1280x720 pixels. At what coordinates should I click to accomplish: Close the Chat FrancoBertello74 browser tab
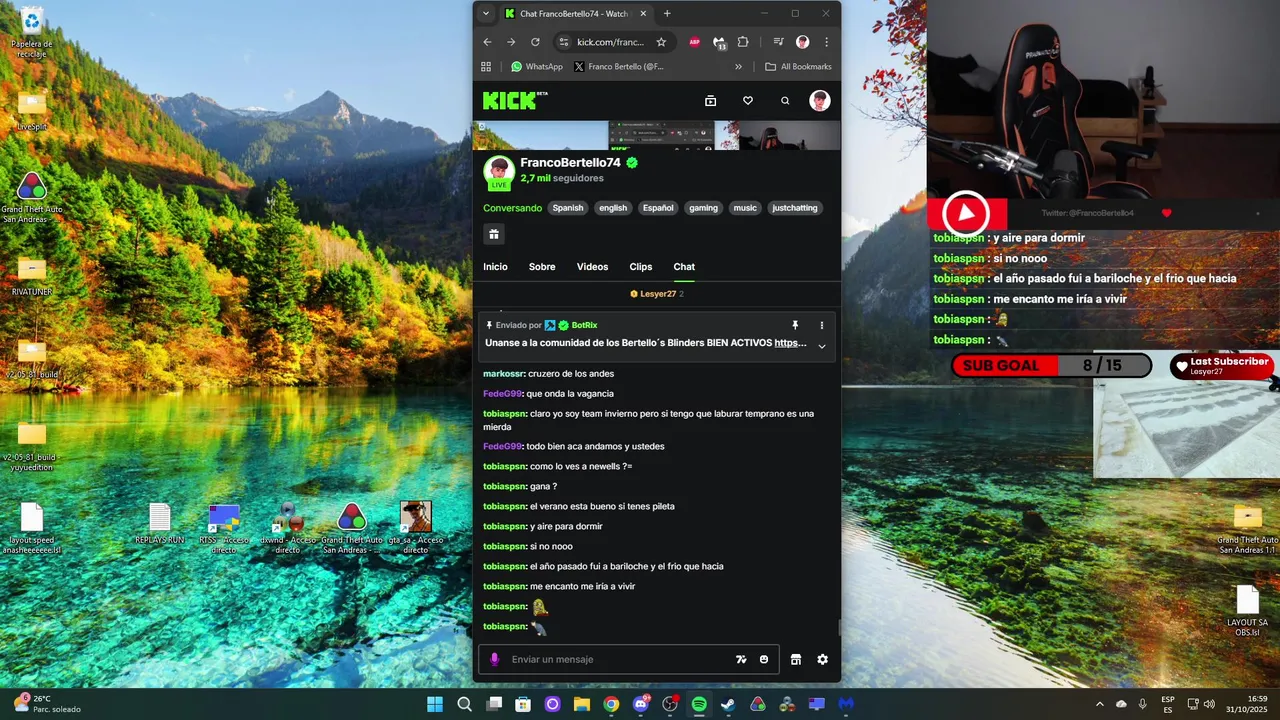coord(643,14)
